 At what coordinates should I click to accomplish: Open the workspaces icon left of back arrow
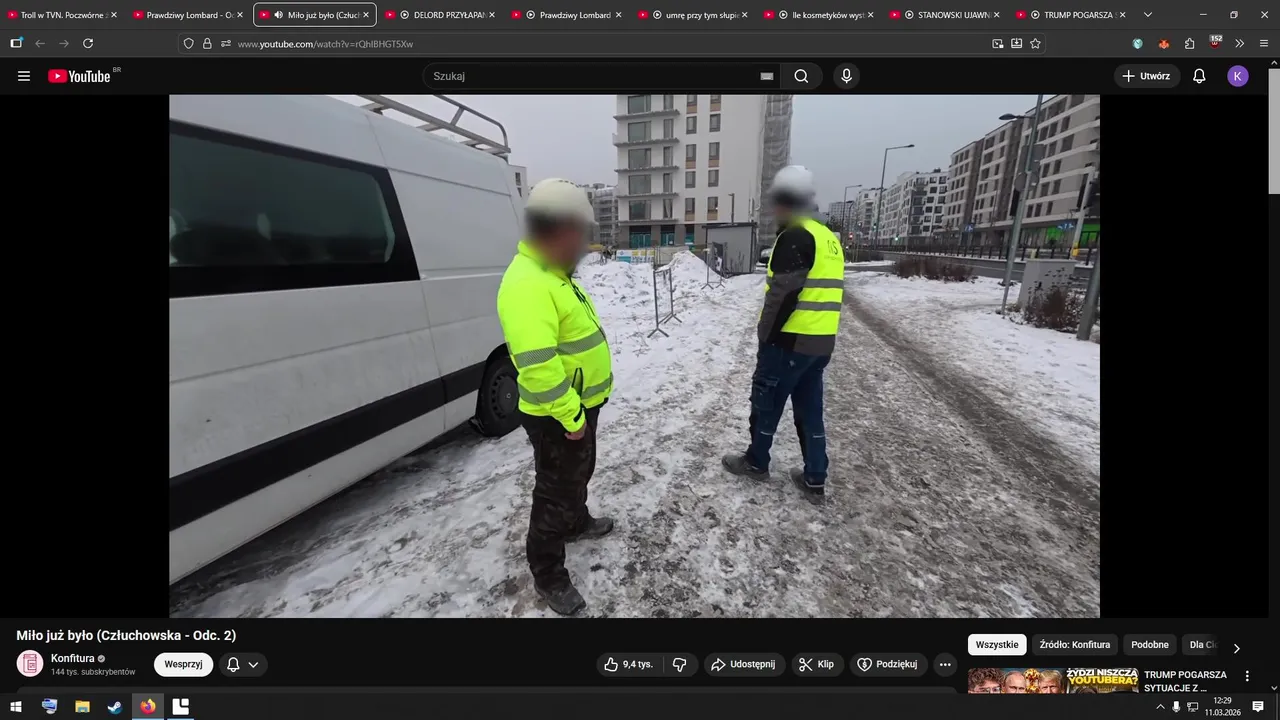tap(16, 43)
